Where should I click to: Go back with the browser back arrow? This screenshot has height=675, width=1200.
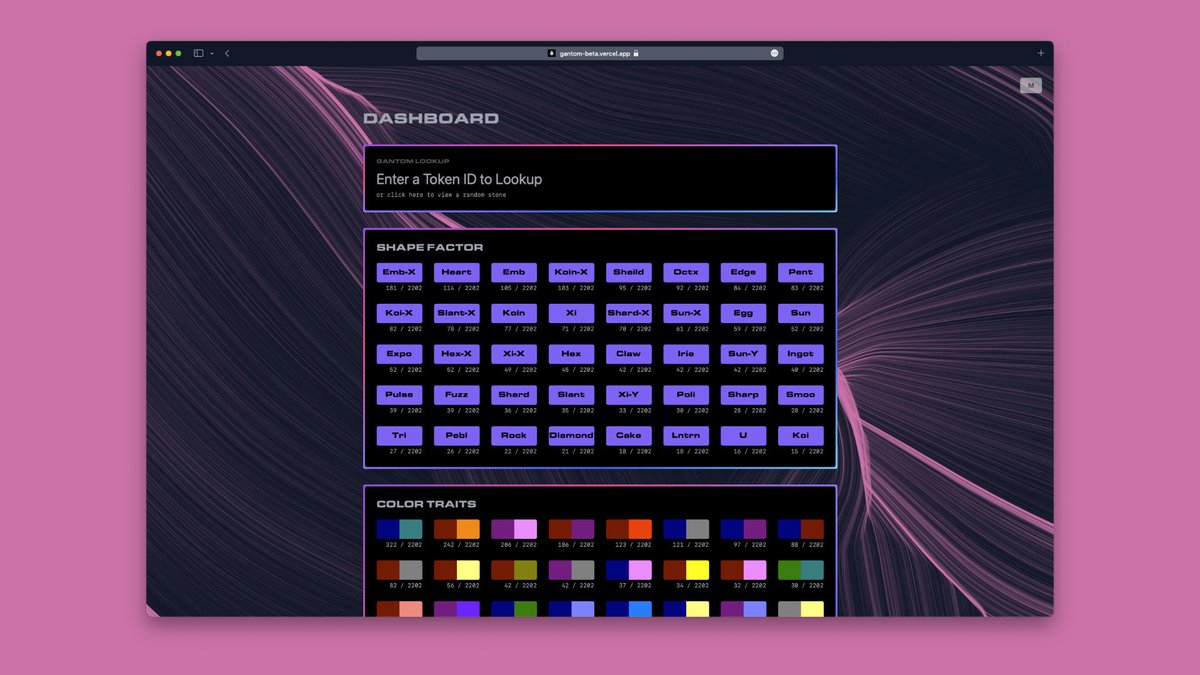click(x=227, y=53)
